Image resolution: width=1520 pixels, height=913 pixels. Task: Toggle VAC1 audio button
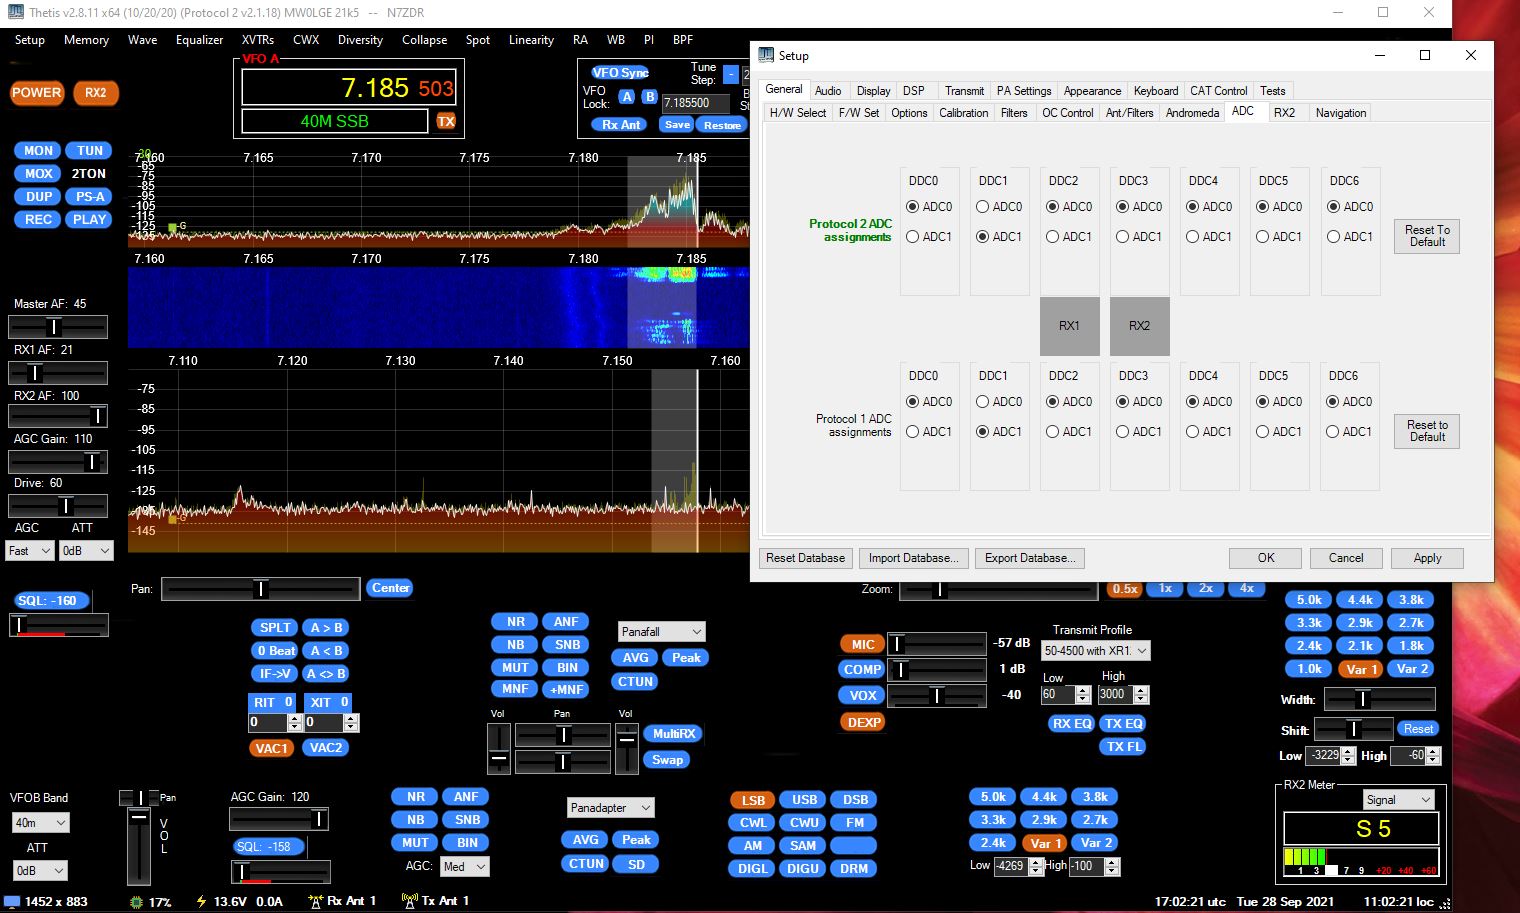(x=271, y=748)
